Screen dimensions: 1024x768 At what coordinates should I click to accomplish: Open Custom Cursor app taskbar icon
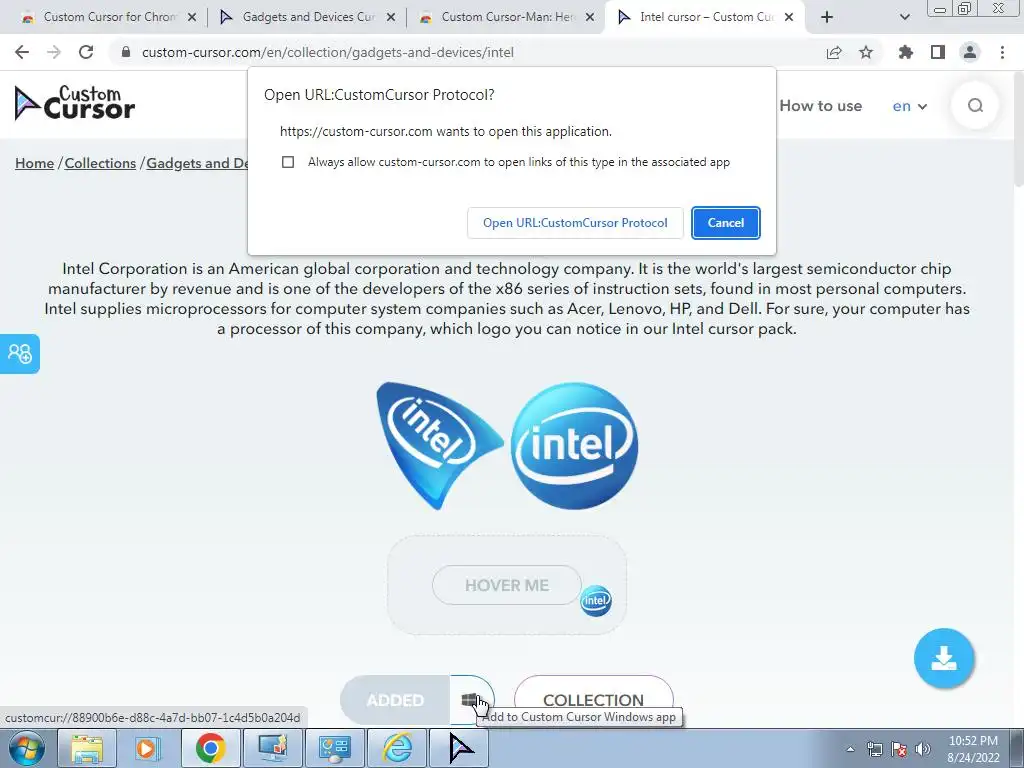point(460,748)
